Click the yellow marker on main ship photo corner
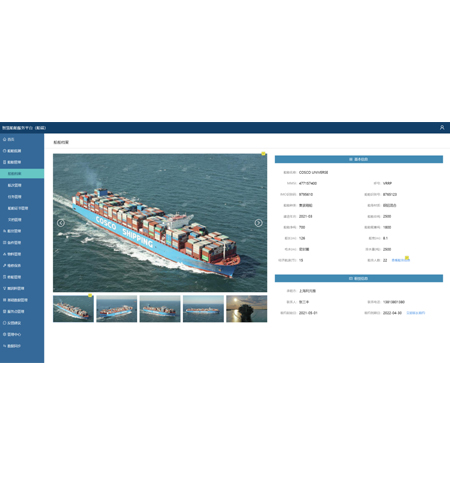The height and width of the screenshot is (485, 450). pos(263,154)
